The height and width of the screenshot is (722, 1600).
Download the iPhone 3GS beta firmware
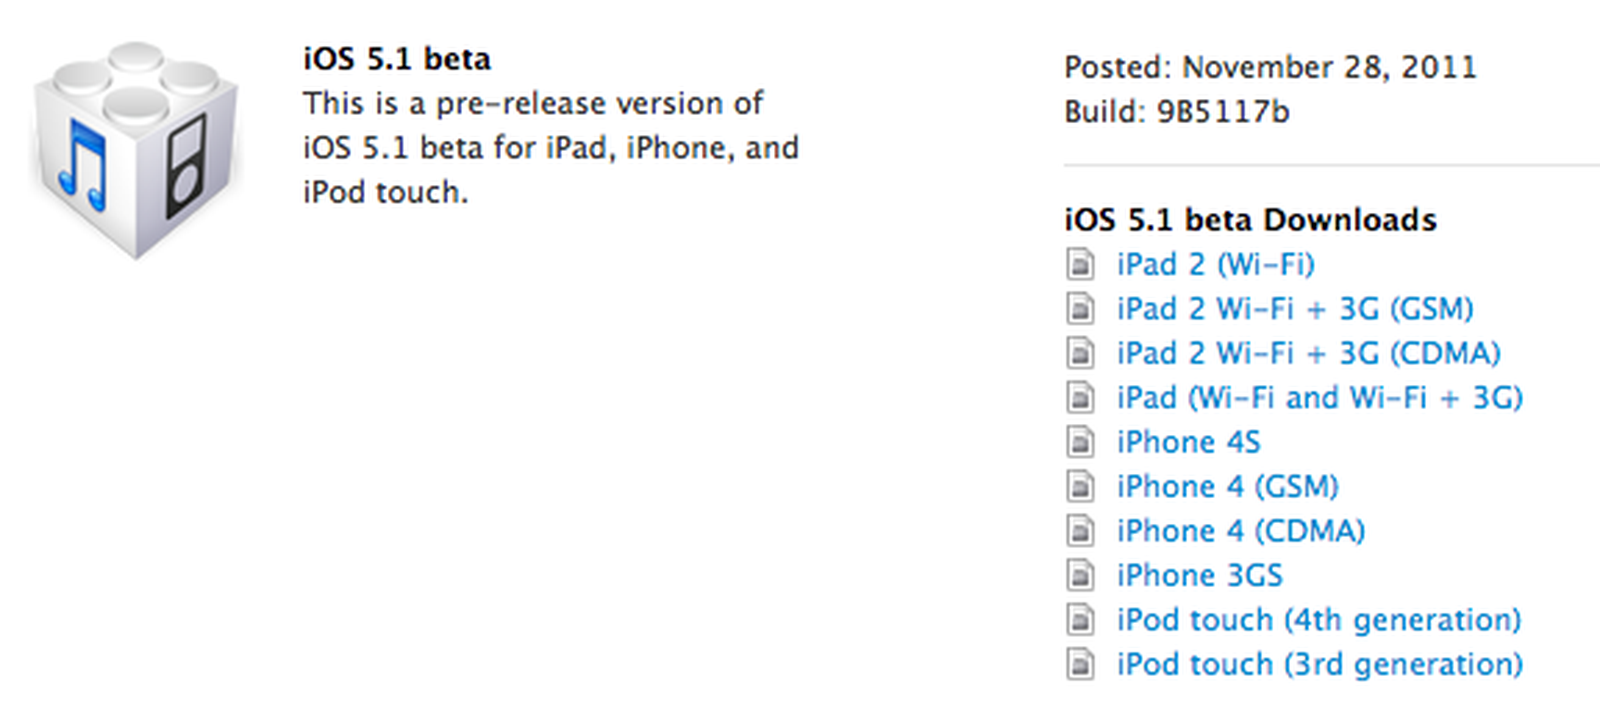click(1200, 575)
